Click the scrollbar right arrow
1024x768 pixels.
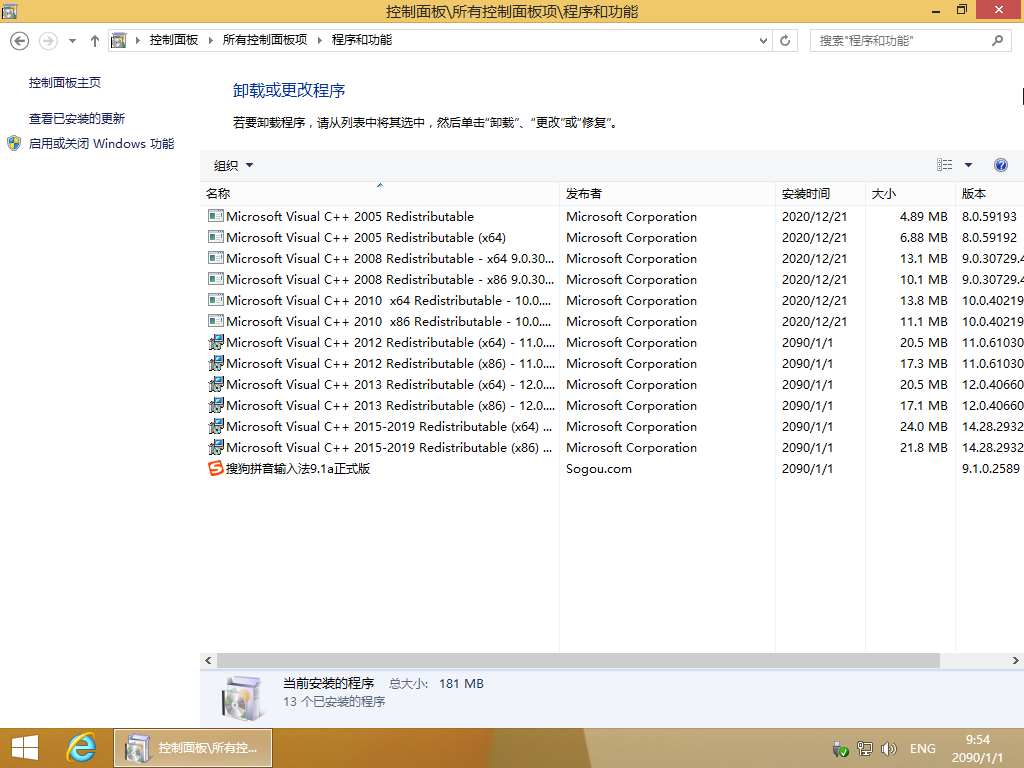click(x=1016, y=660)
